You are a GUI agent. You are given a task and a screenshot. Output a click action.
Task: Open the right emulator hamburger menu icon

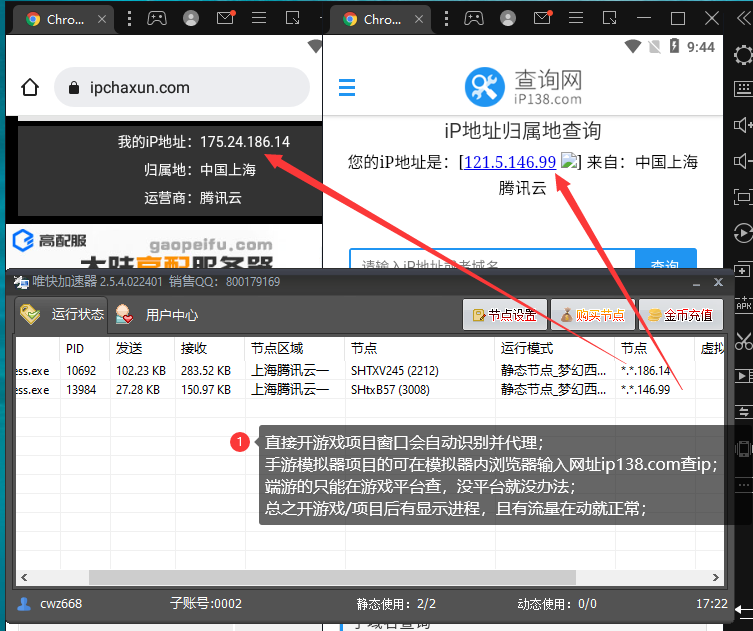[576, 19]
